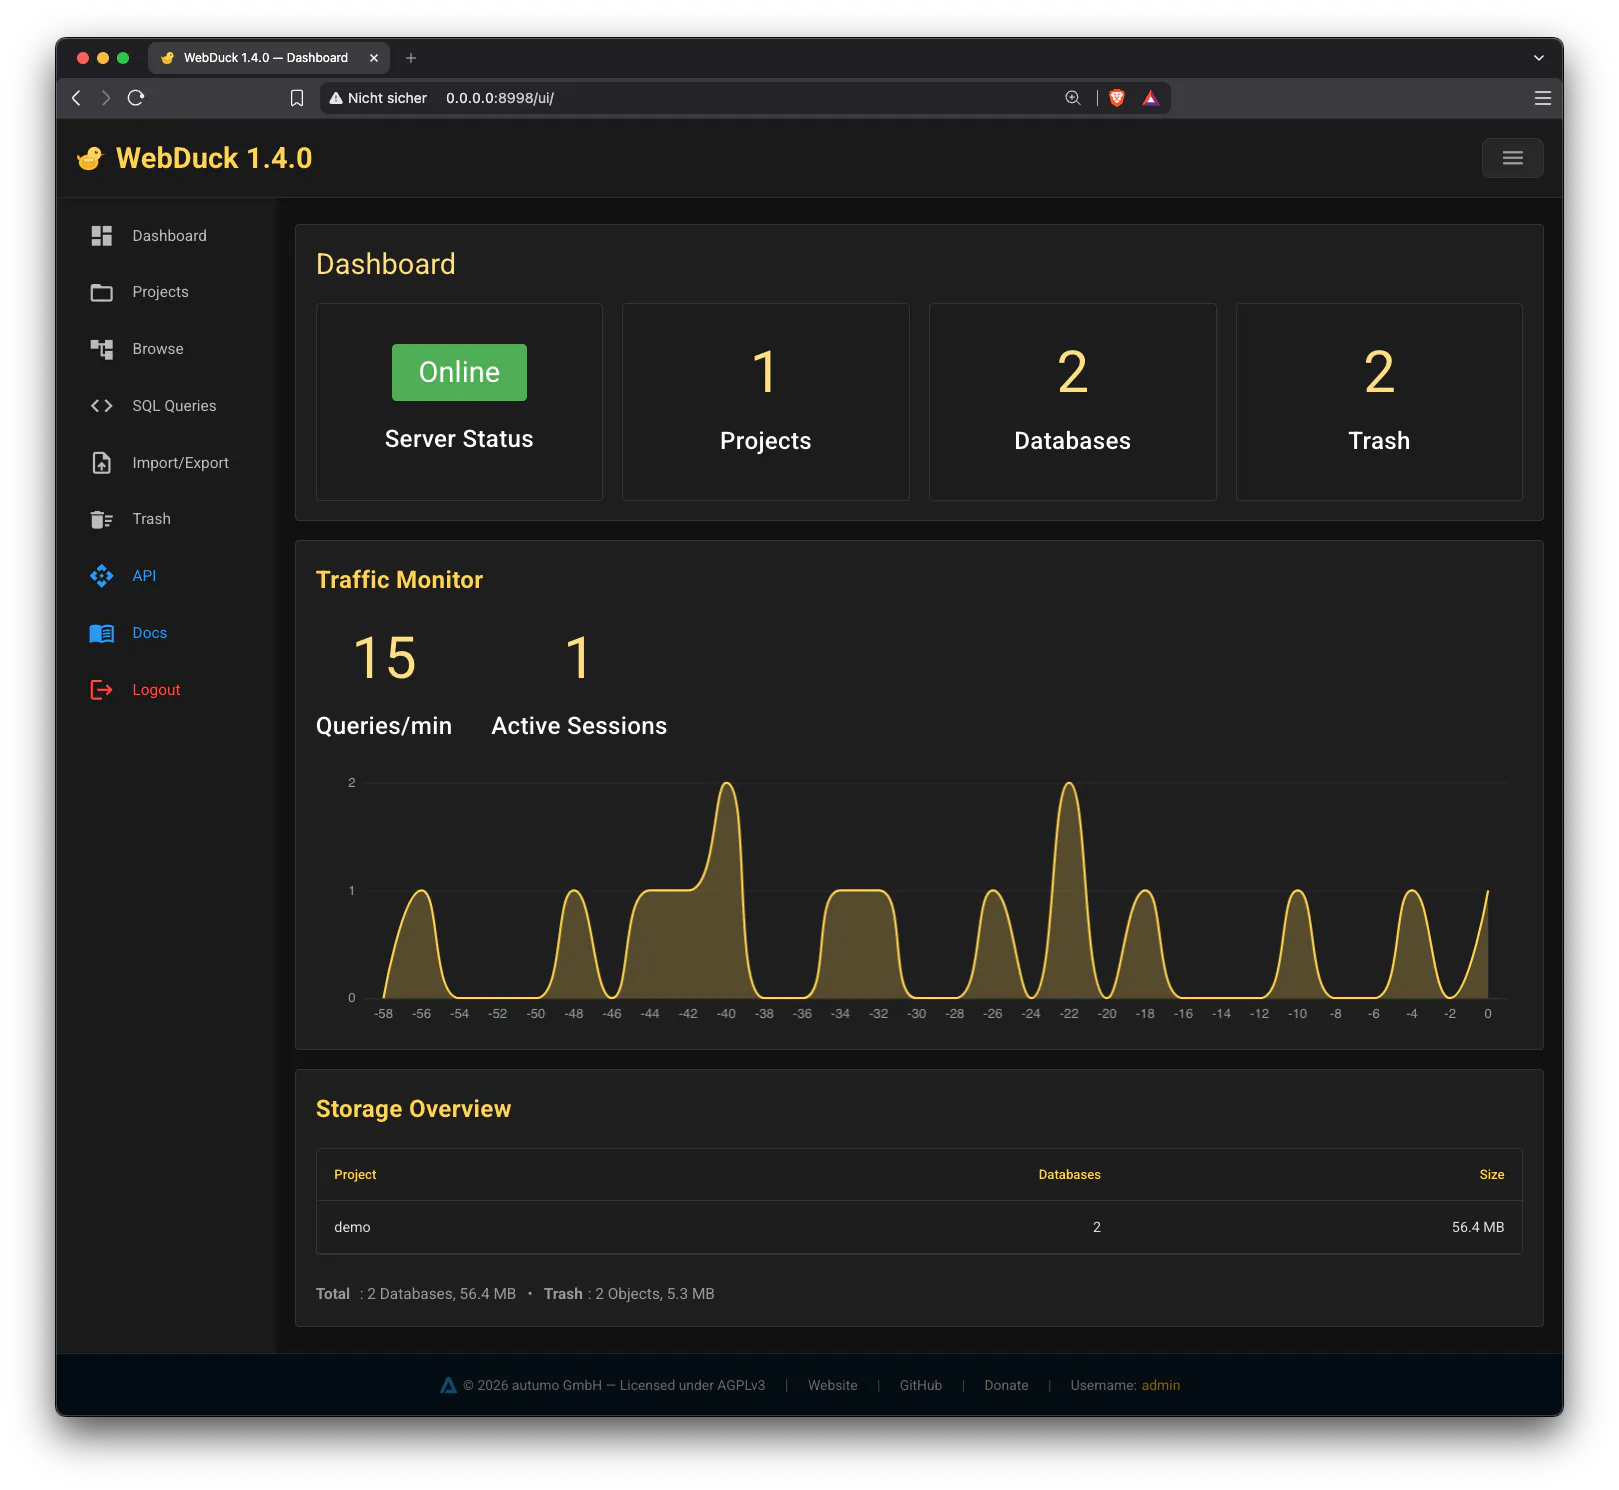This screenshot has height=1490, width=1619.
Task: Click the Projects folder icon in sidebar
Action: 101,292
